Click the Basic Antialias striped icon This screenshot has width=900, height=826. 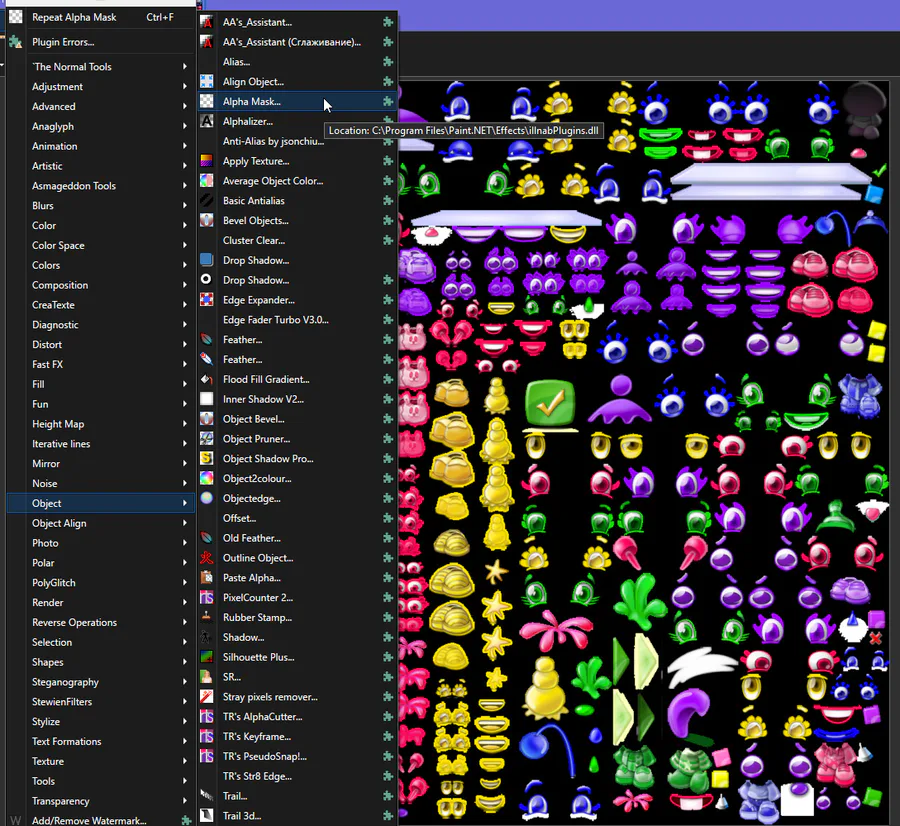tap(207, 200)
